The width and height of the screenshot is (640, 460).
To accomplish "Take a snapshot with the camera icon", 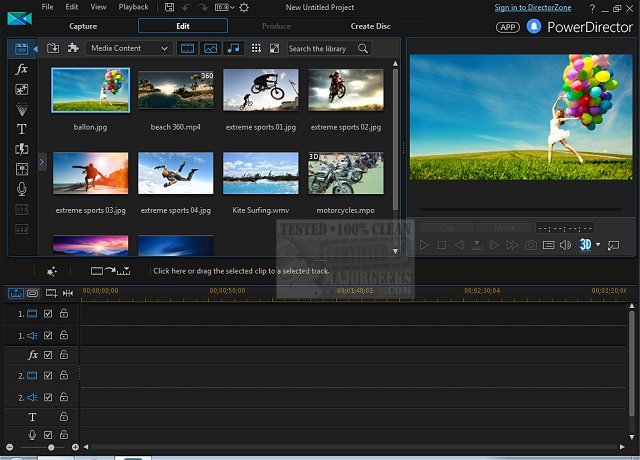I will click(x=531, y=245).
